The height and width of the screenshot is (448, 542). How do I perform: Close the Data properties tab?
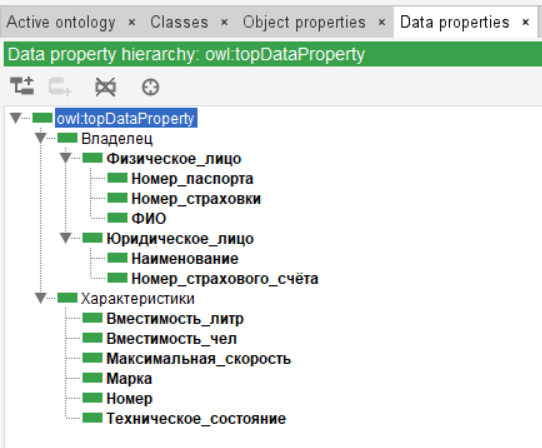click(x=526, y=22)
